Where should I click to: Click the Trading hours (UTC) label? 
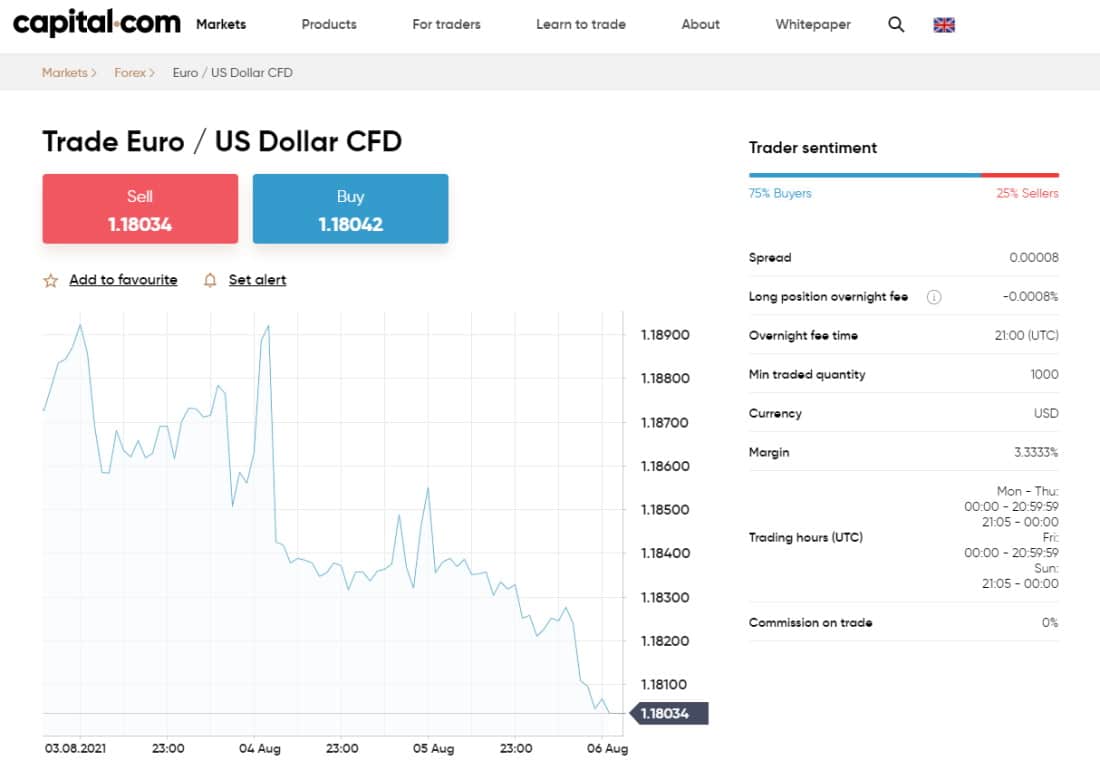pyautogui.click(x=806, y=537)
